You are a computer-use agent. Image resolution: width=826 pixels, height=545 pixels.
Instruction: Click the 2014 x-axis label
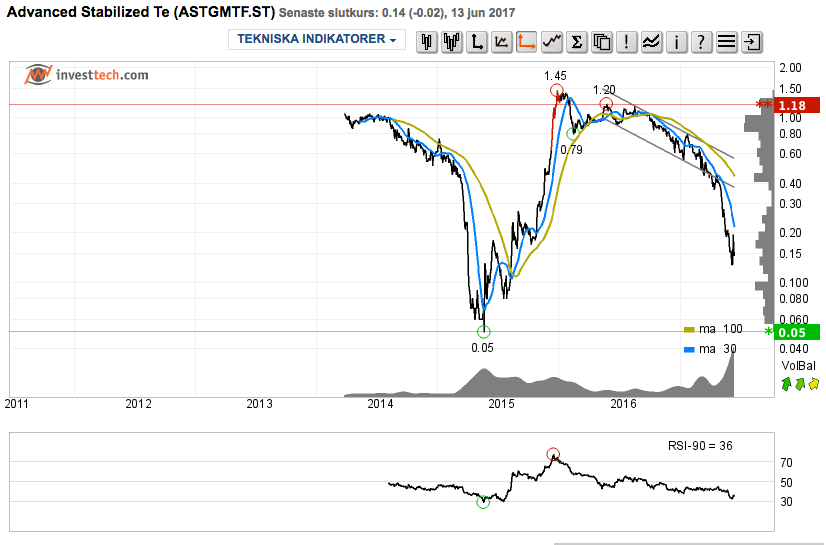click(x=380, y=404)
